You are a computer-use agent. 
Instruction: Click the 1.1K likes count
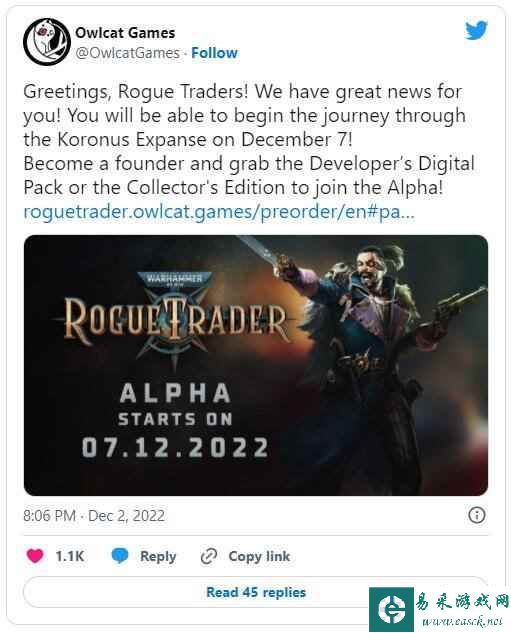[x=69, y=556]
